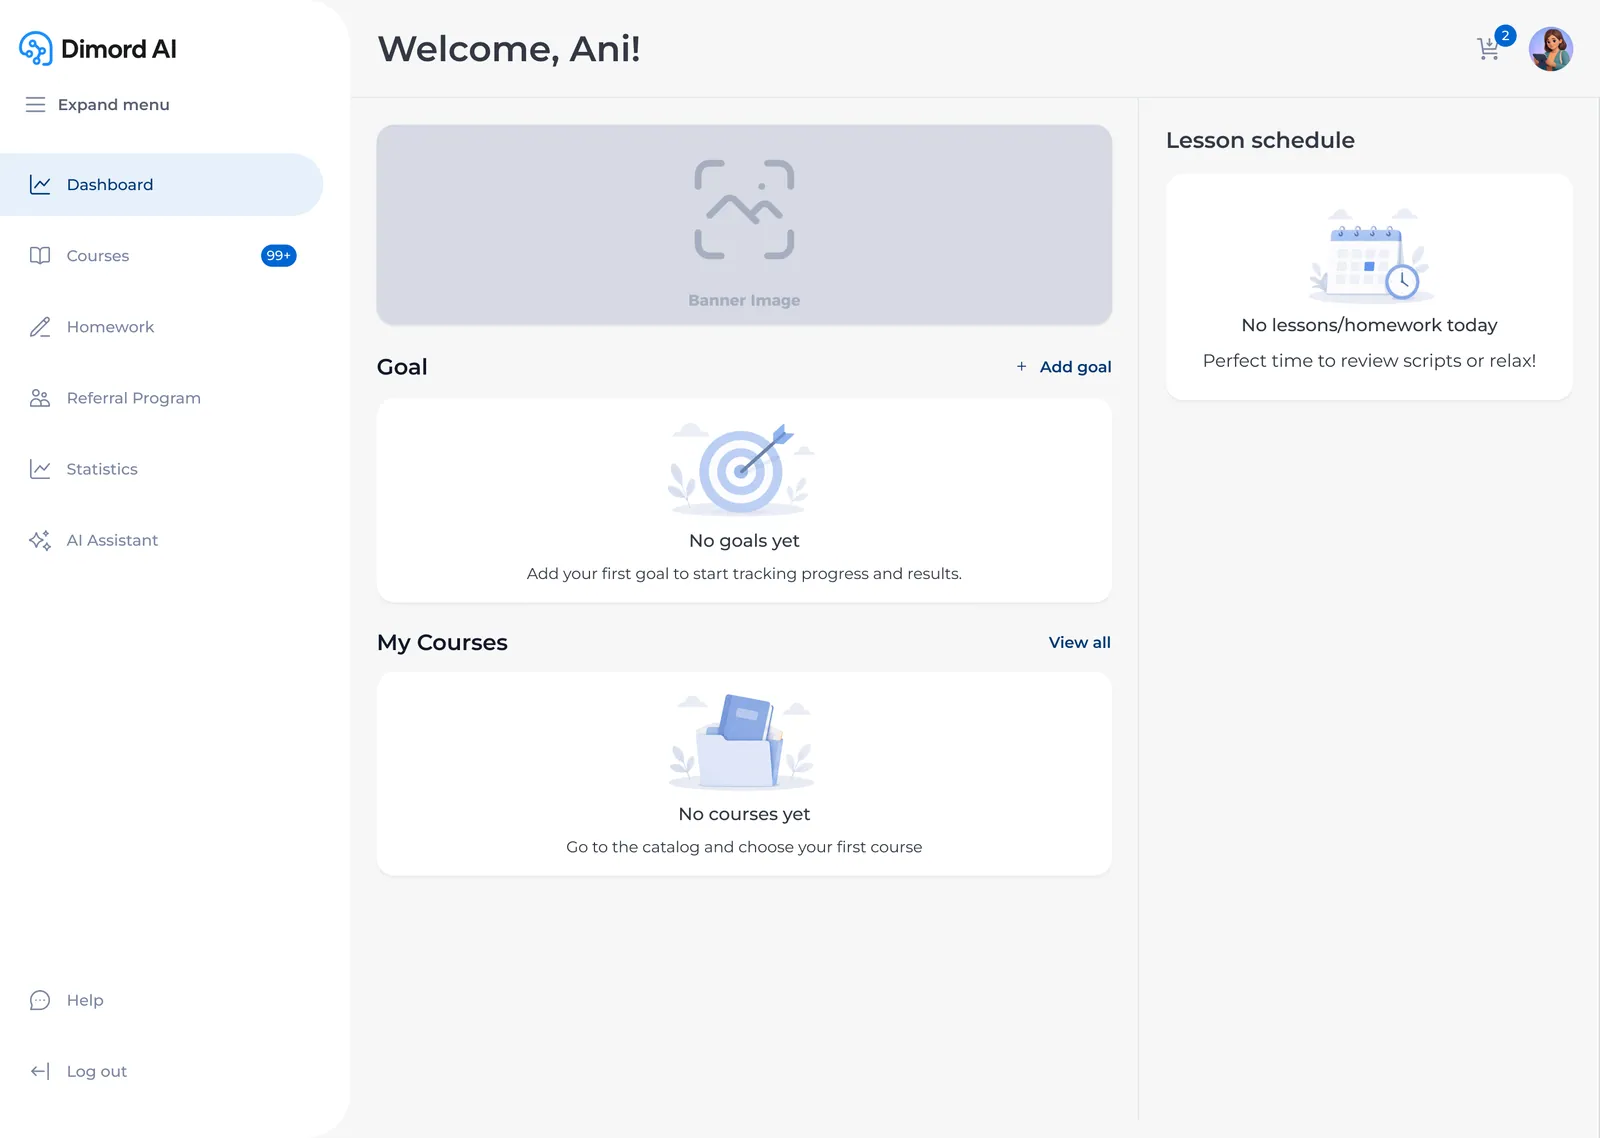Click the Banner Image placeholder

pos(744,225)
